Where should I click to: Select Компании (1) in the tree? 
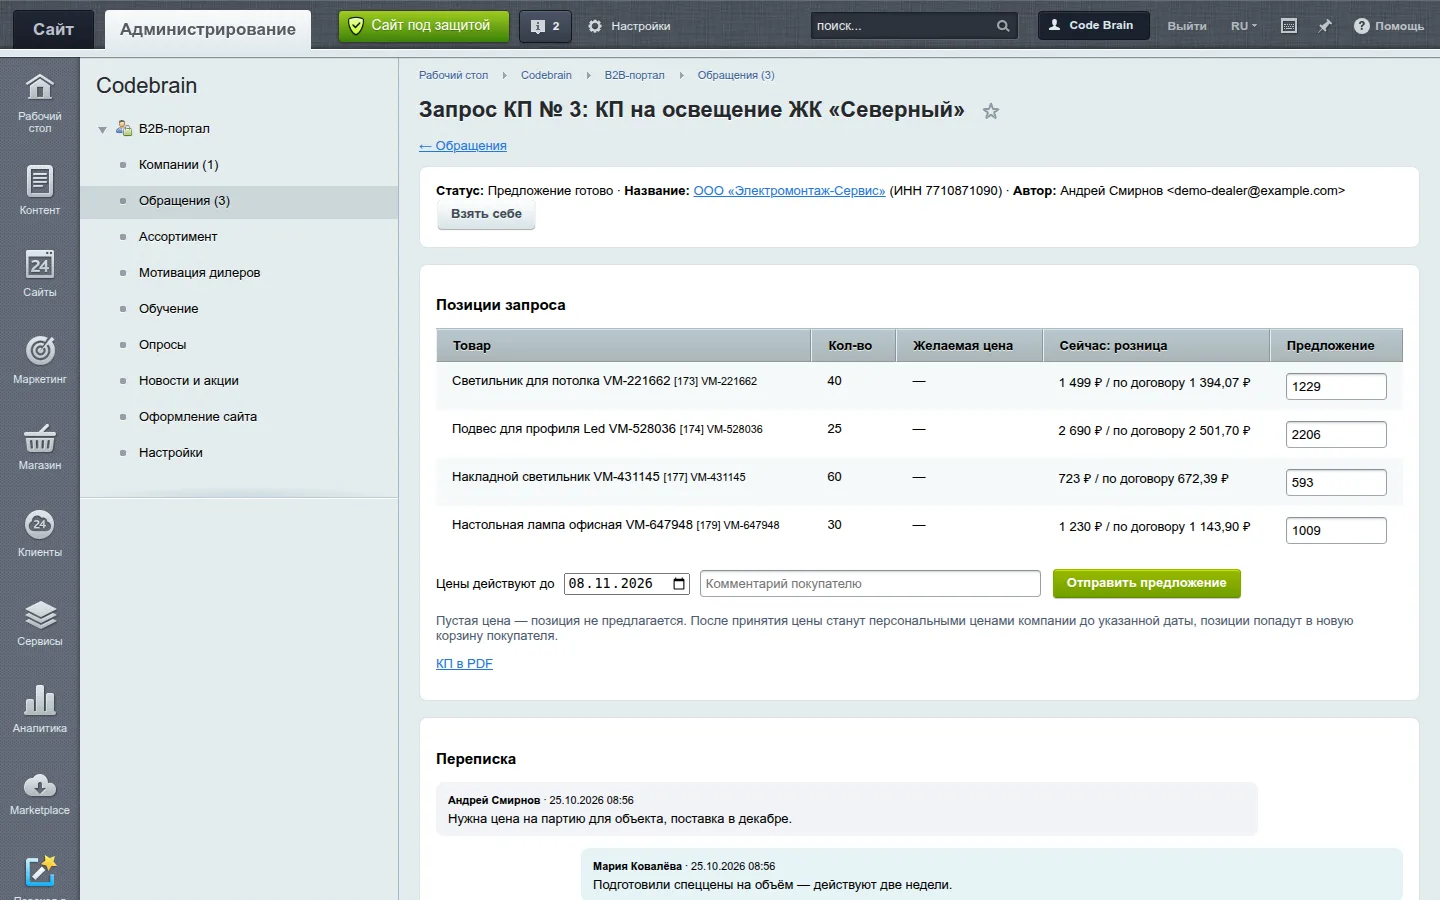(x=178, y=165)
